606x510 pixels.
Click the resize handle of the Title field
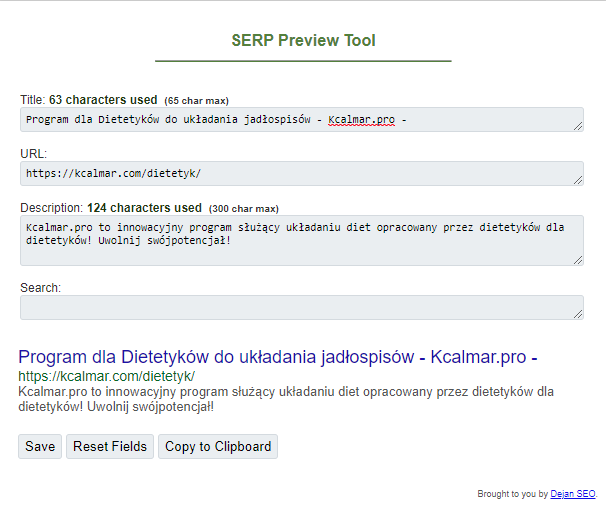579,126
